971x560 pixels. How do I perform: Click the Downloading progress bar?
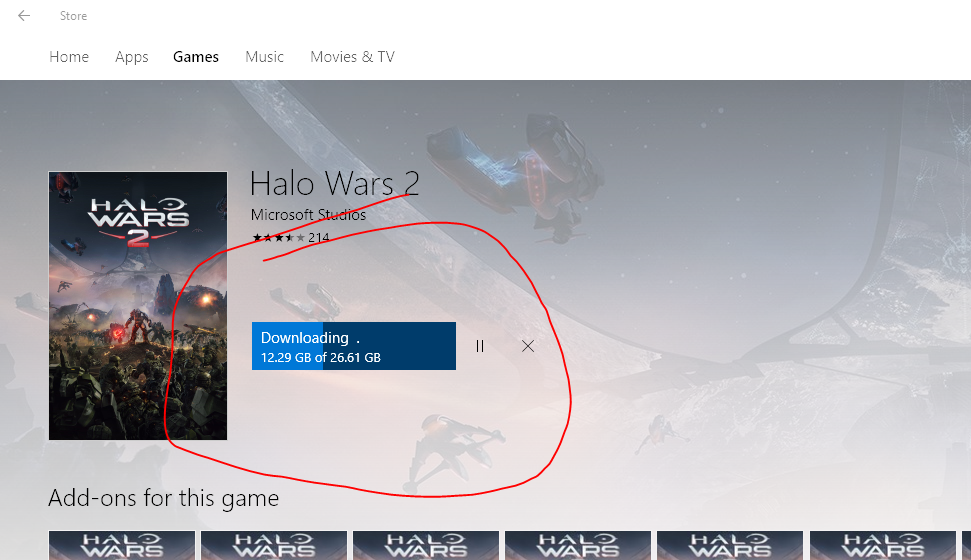click(354, 346)
